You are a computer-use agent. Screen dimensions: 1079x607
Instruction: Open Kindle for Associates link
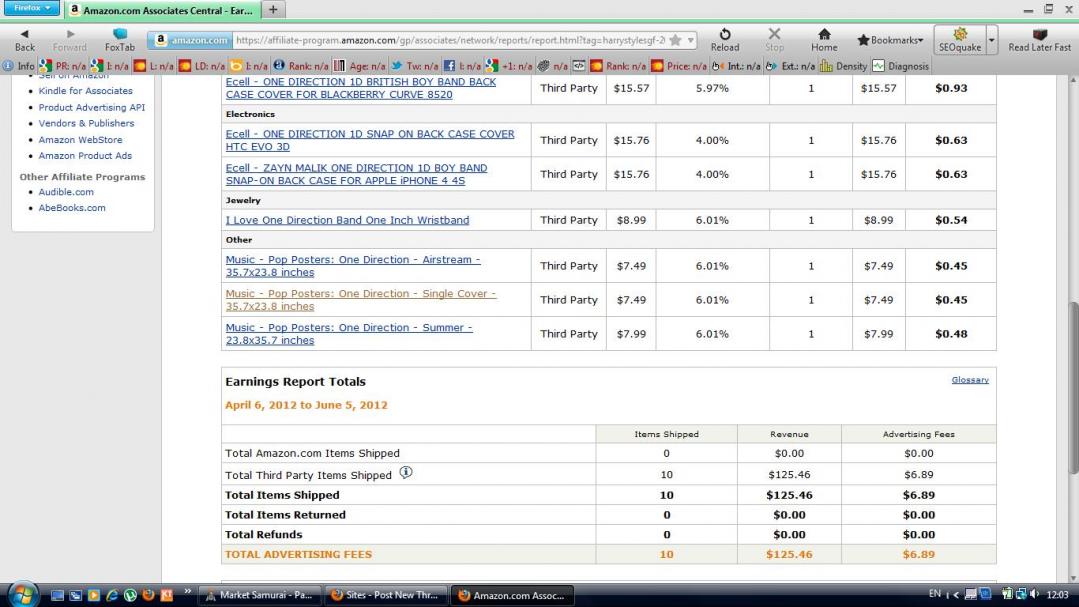85,91
